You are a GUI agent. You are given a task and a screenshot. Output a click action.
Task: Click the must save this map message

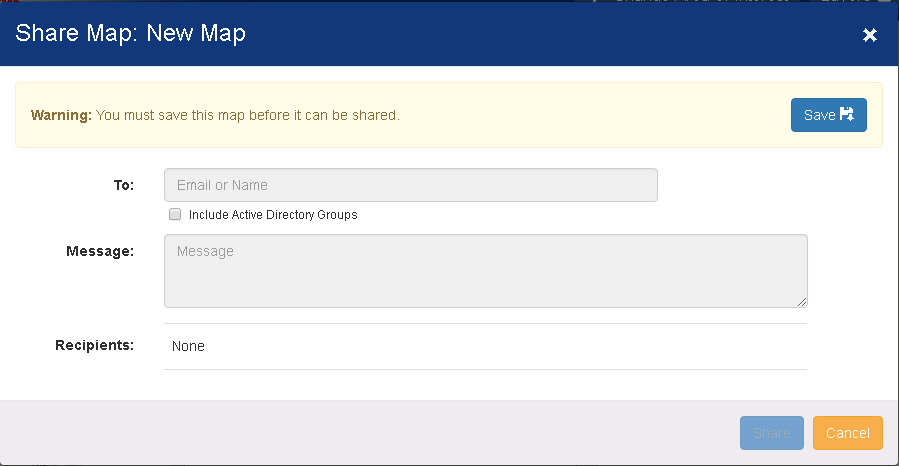247,115
